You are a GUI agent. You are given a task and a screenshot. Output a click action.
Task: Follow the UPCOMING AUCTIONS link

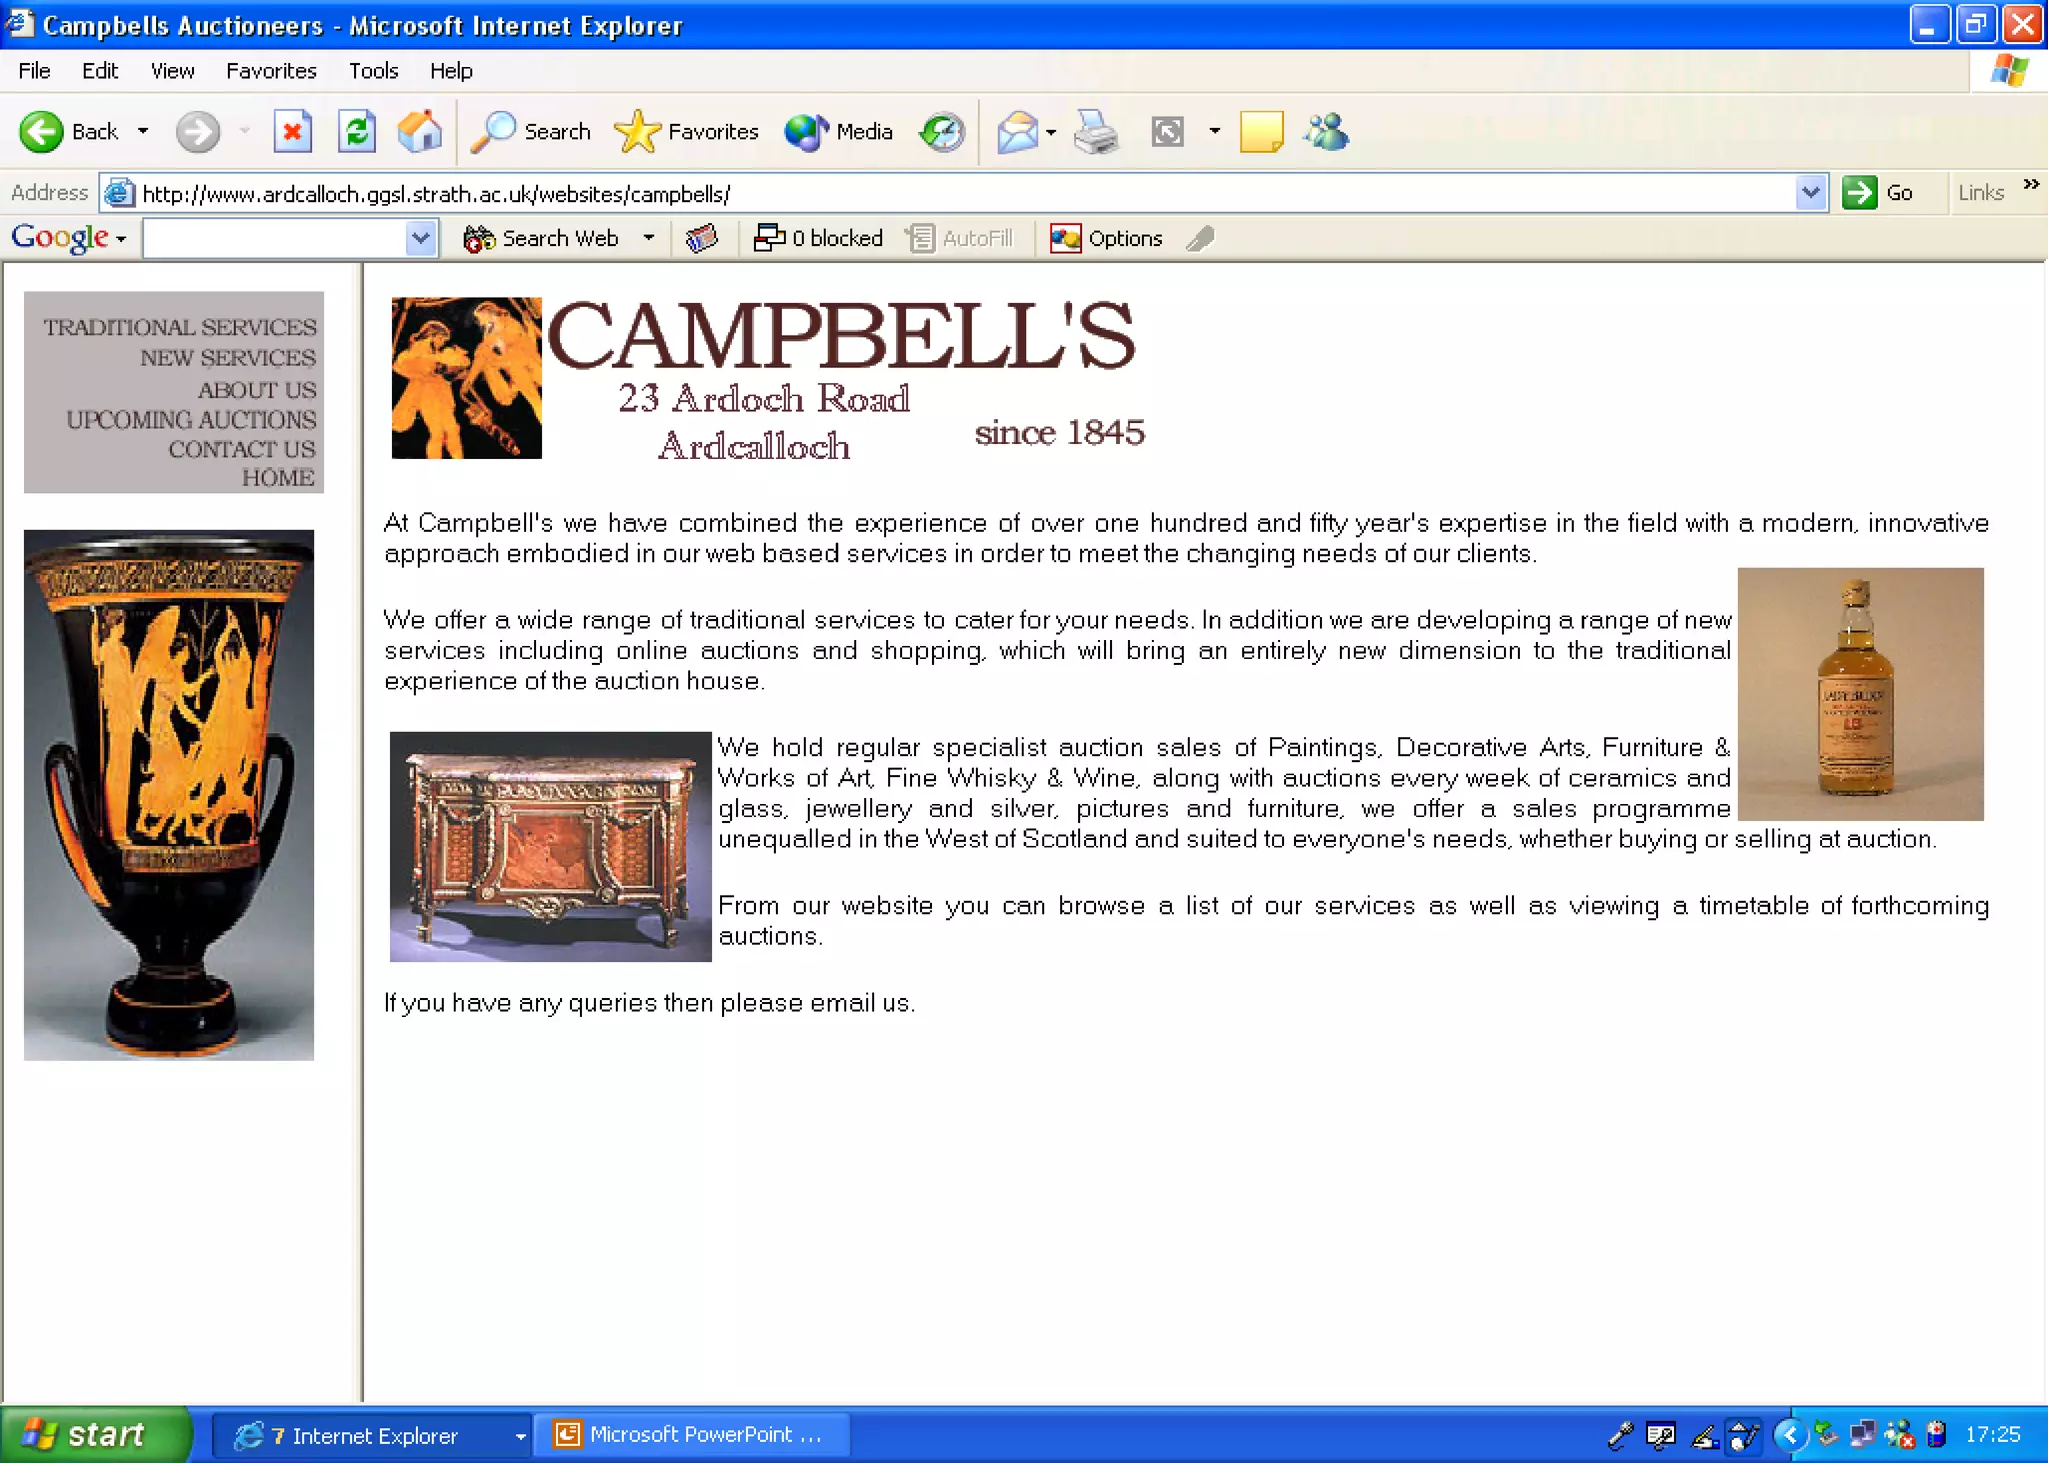pos(191,420)
